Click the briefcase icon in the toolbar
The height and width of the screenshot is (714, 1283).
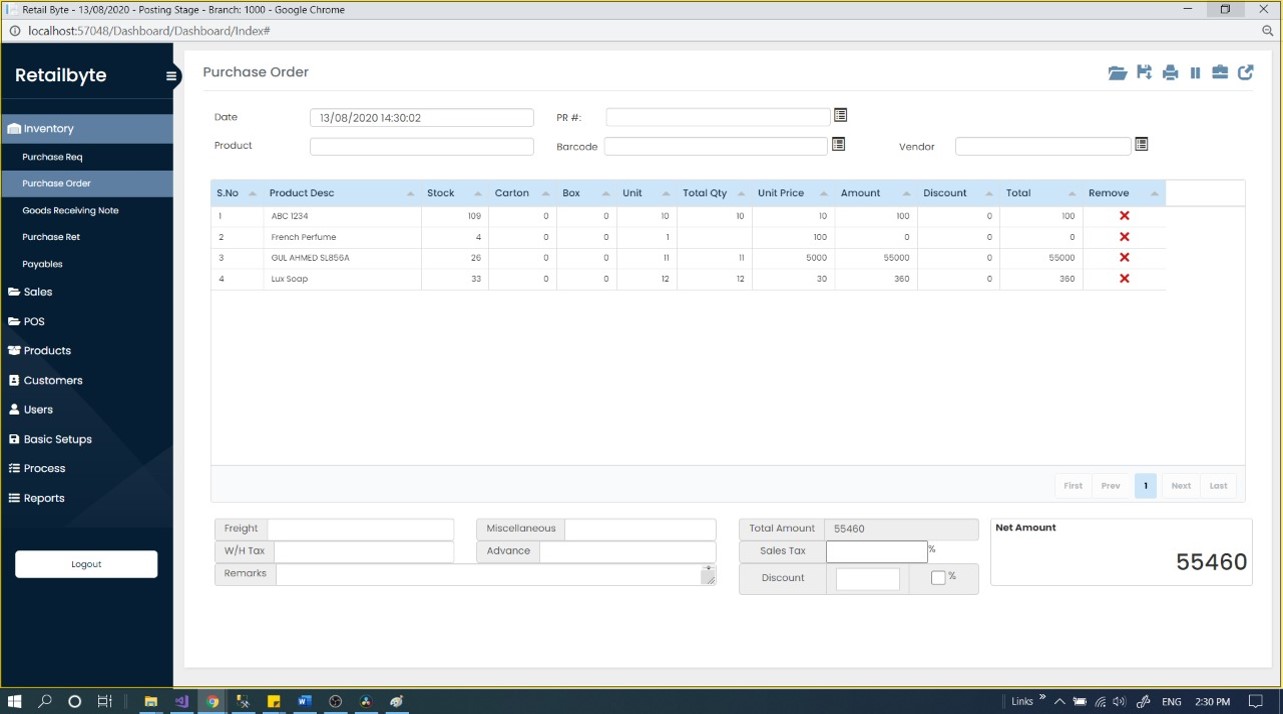1220,73
